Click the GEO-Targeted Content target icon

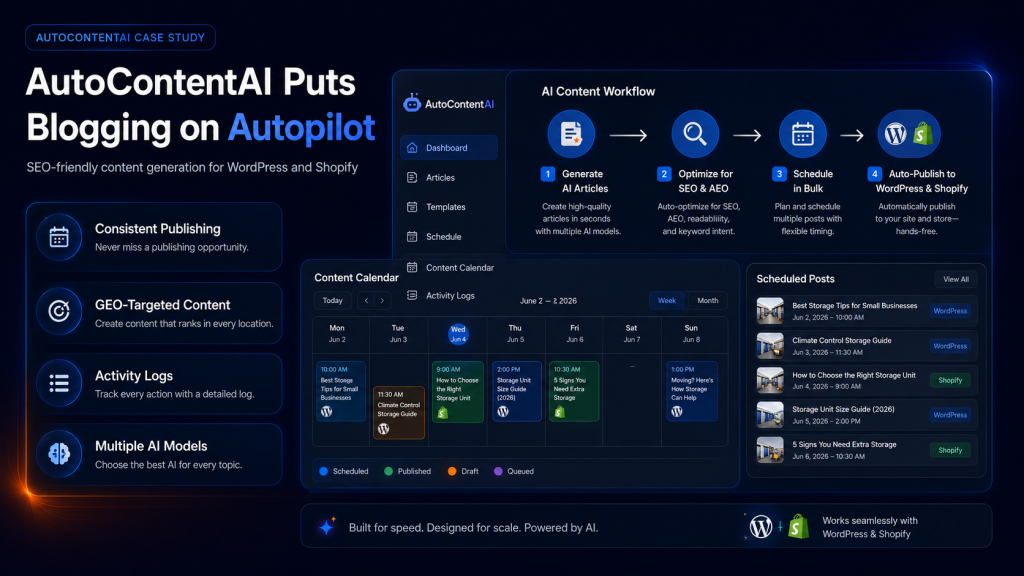click(59, 311)
